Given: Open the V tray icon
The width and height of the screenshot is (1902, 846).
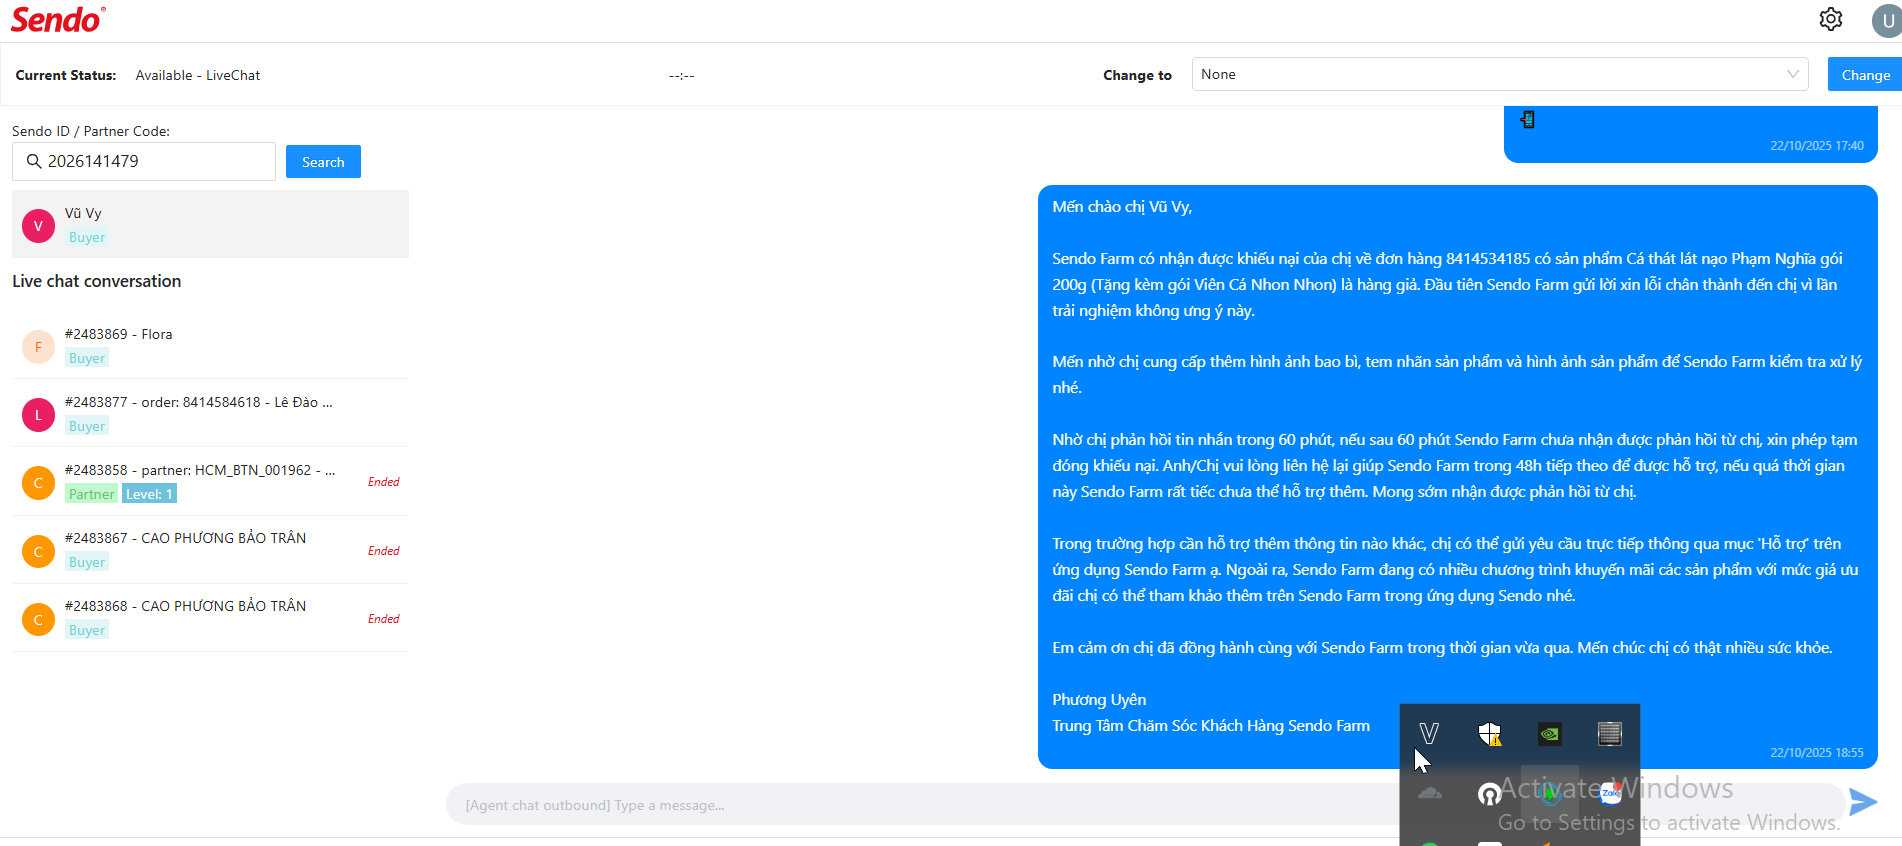Looking at the screenshot, I should pos(1429,733).
